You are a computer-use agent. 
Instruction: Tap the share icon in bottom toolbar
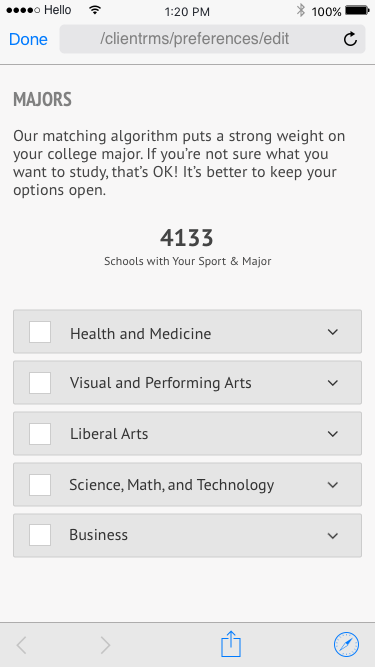(231, 644)
